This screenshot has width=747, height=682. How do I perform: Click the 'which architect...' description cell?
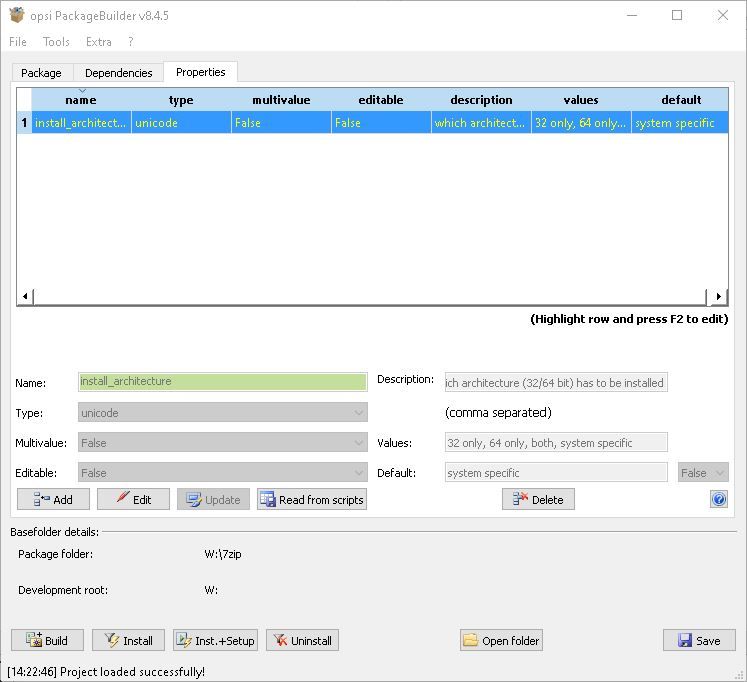click(481, 122)
